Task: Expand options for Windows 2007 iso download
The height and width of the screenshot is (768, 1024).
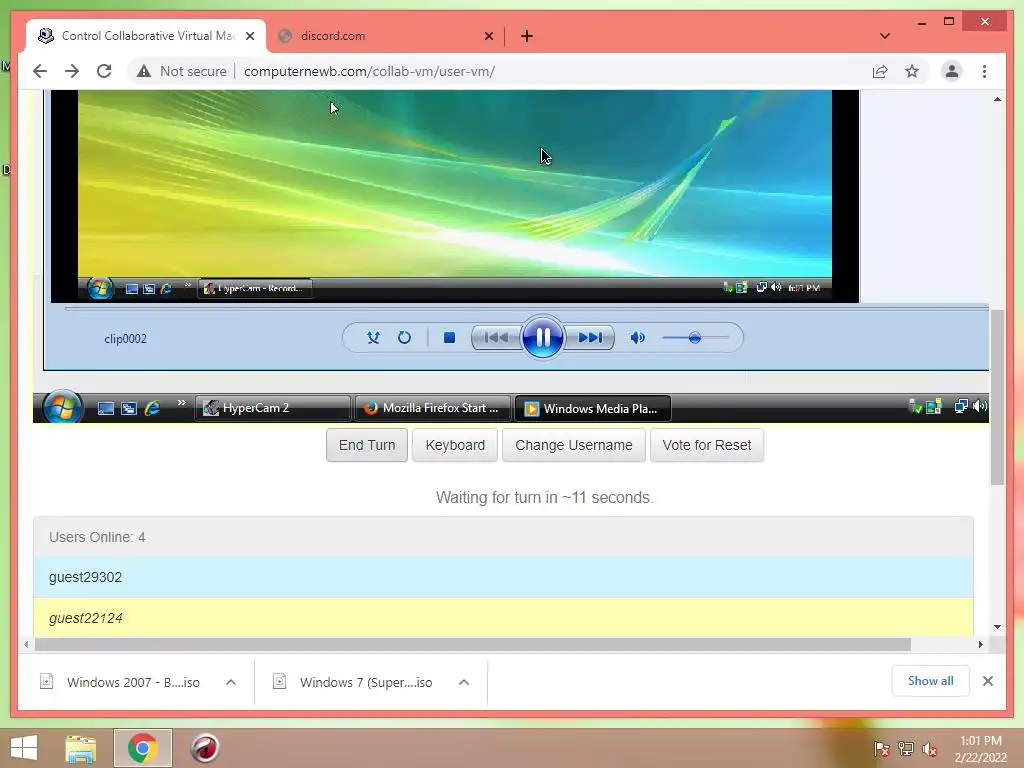Action: tap(231, 682)
